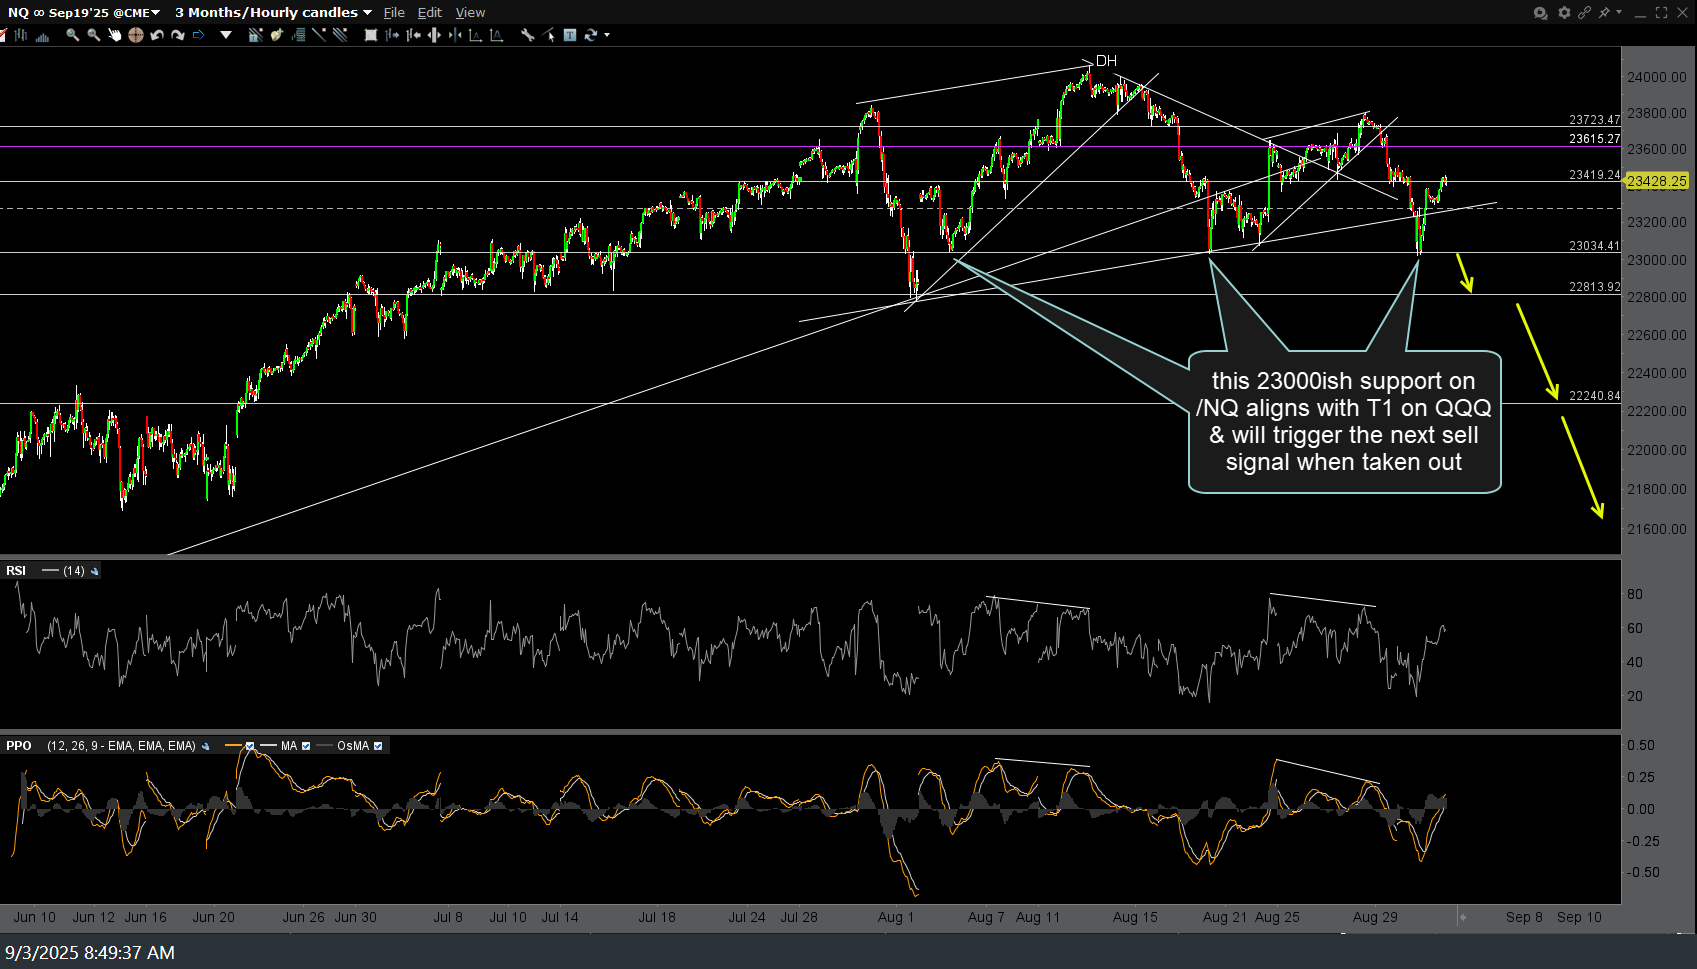Toggle the MA checkbox in the PPO panel

(x=305, y=745)
